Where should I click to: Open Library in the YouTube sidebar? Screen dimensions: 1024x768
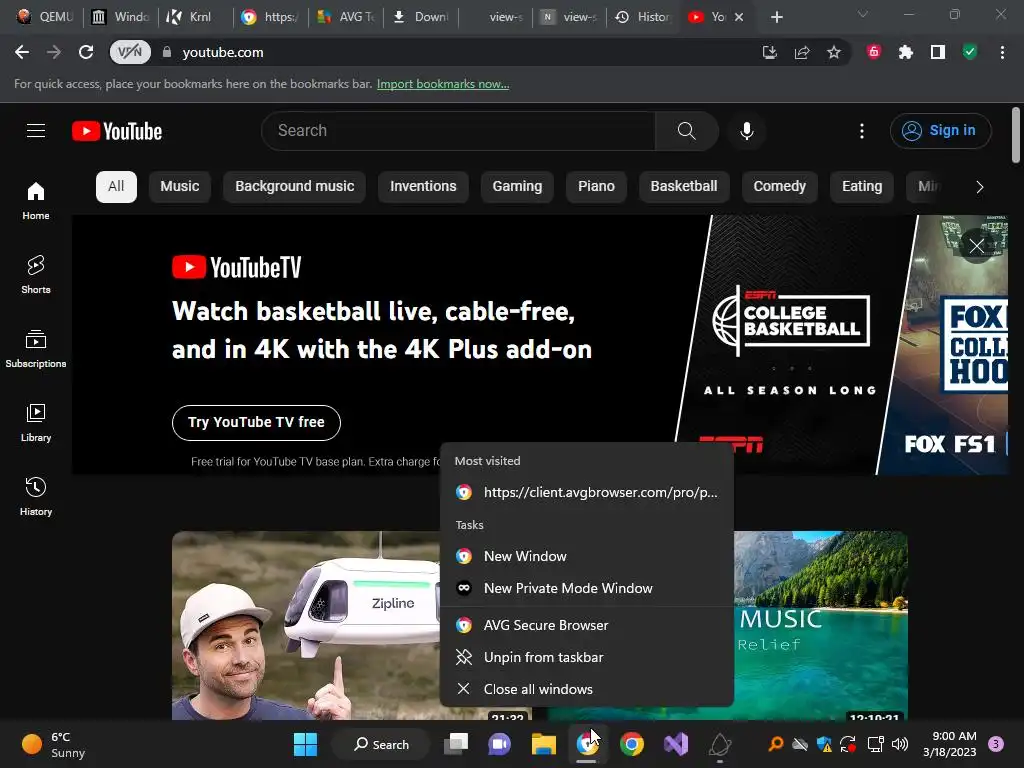pos(36,423)
